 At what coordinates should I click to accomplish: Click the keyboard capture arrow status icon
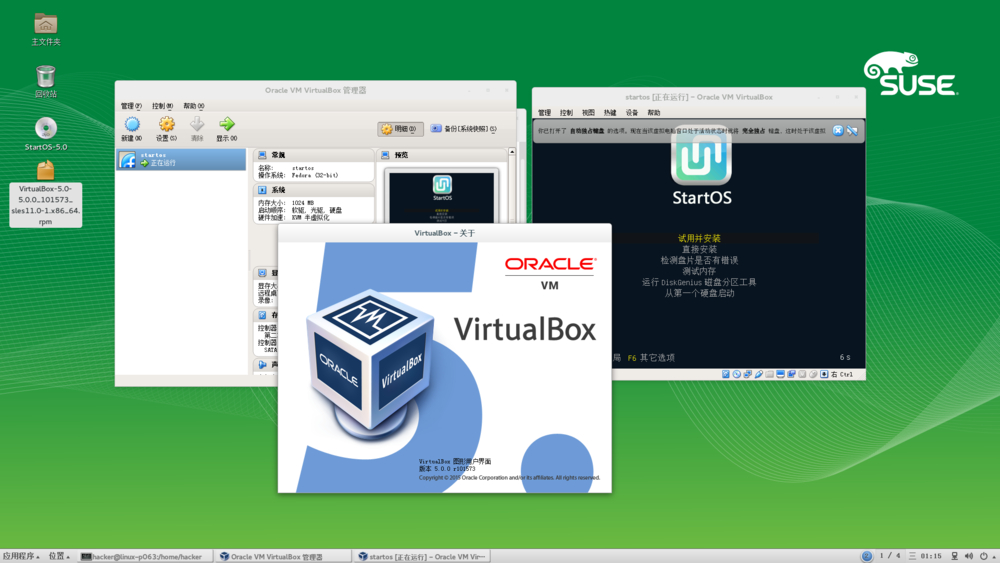824,374
